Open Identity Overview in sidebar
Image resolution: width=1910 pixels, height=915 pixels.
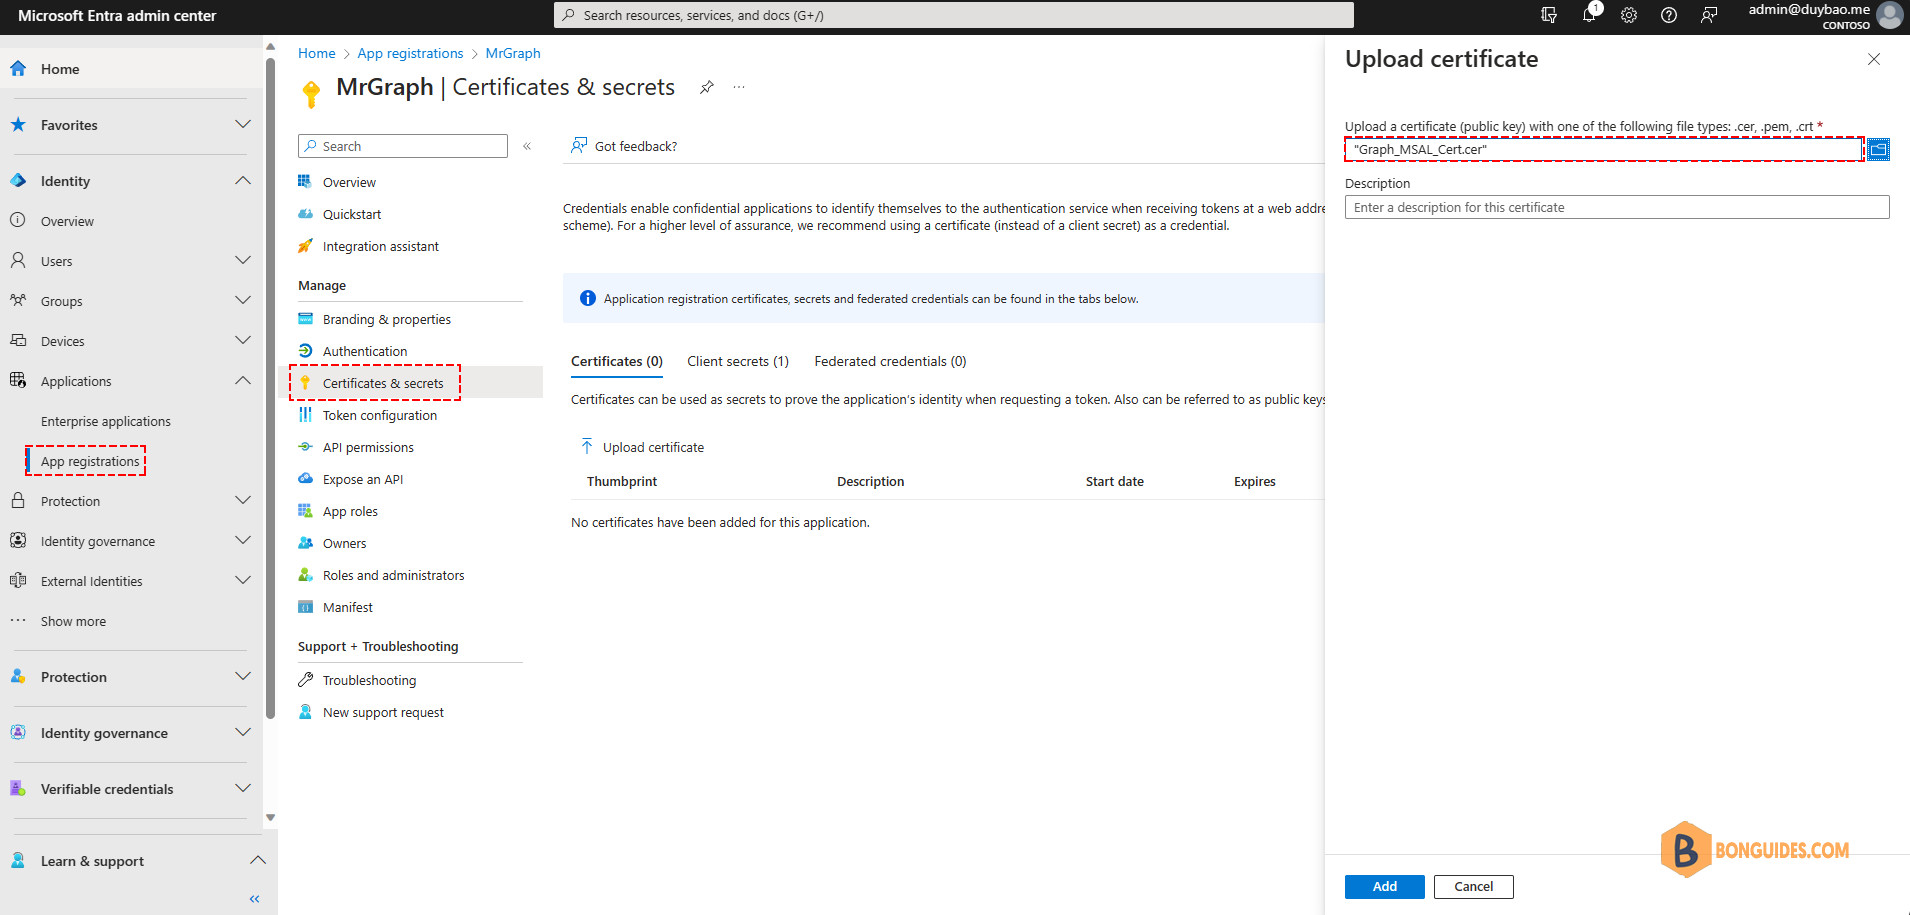[67, 221]
